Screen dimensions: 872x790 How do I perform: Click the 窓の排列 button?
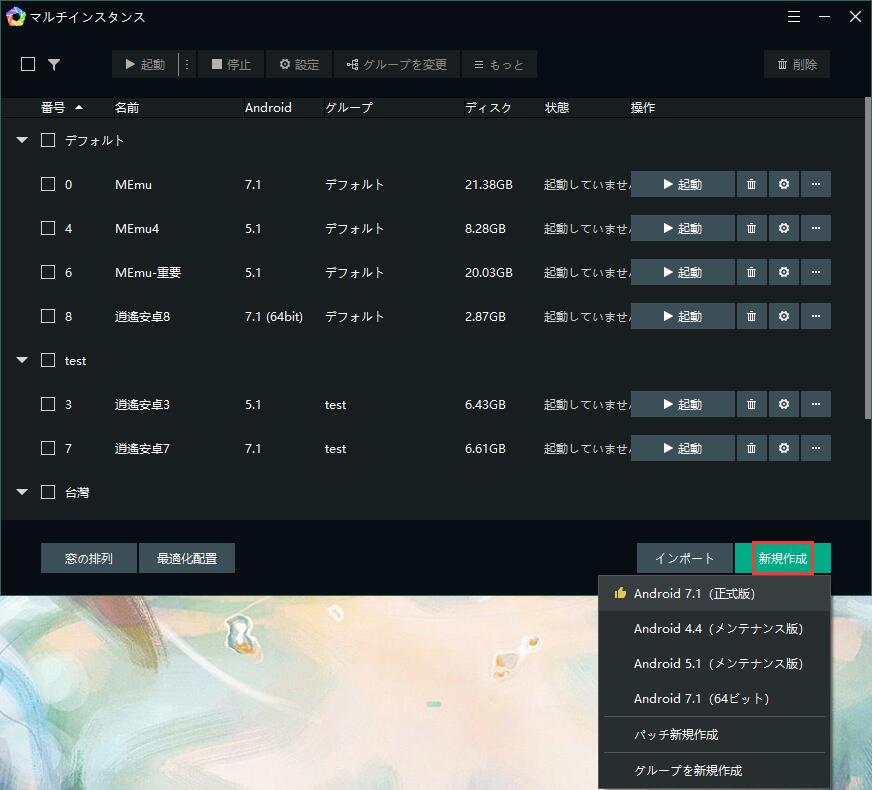coord(88,558)
